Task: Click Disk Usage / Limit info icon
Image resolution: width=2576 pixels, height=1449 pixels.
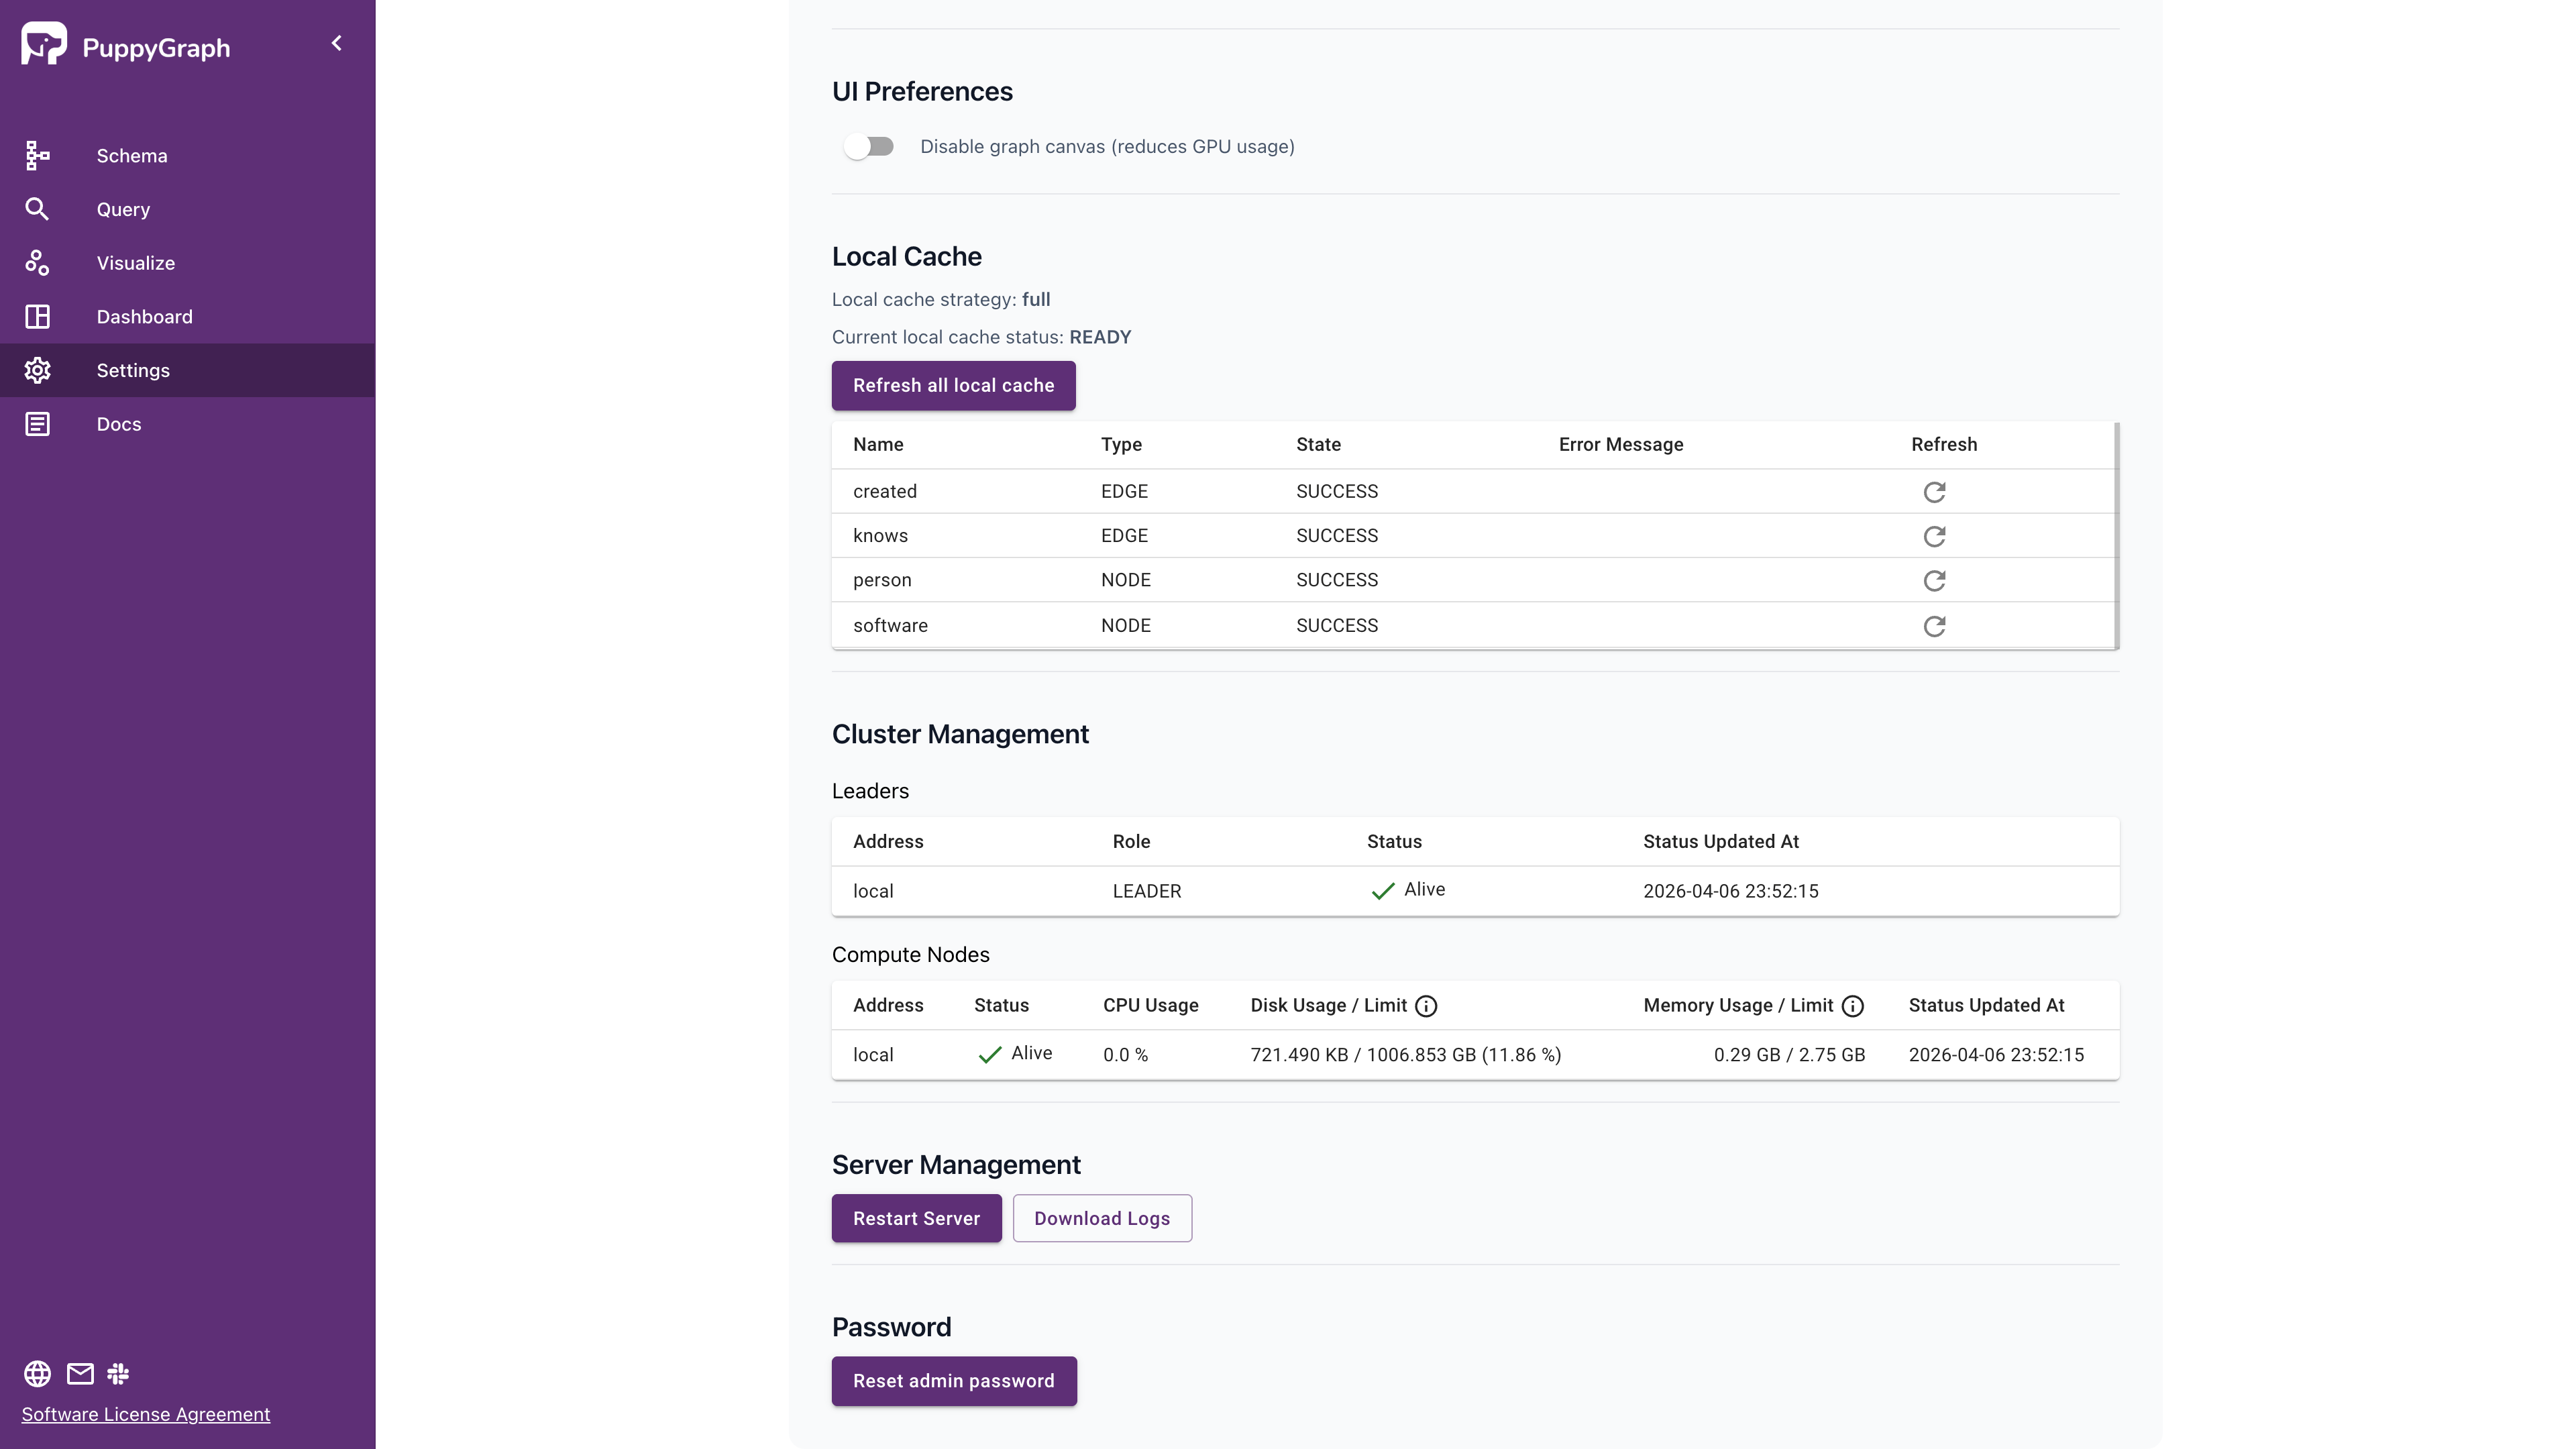Action: [x=1426, y=1006]
